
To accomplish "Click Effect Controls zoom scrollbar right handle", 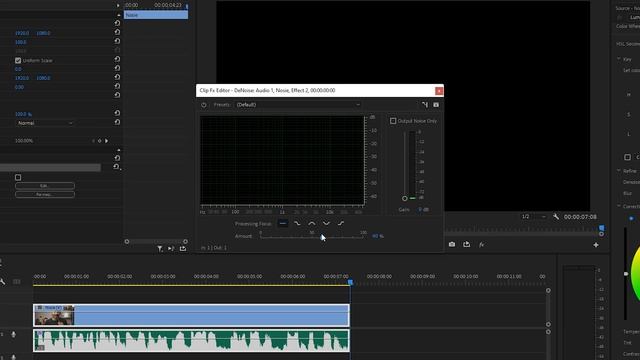I will tap(185, 241).
